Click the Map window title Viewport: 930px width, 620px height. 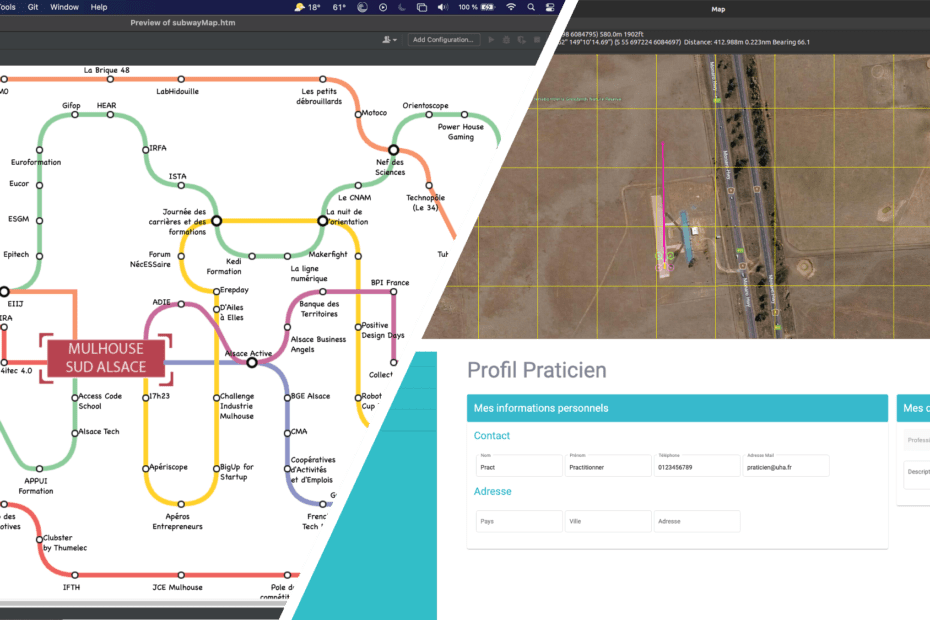[x=718, y=9]
